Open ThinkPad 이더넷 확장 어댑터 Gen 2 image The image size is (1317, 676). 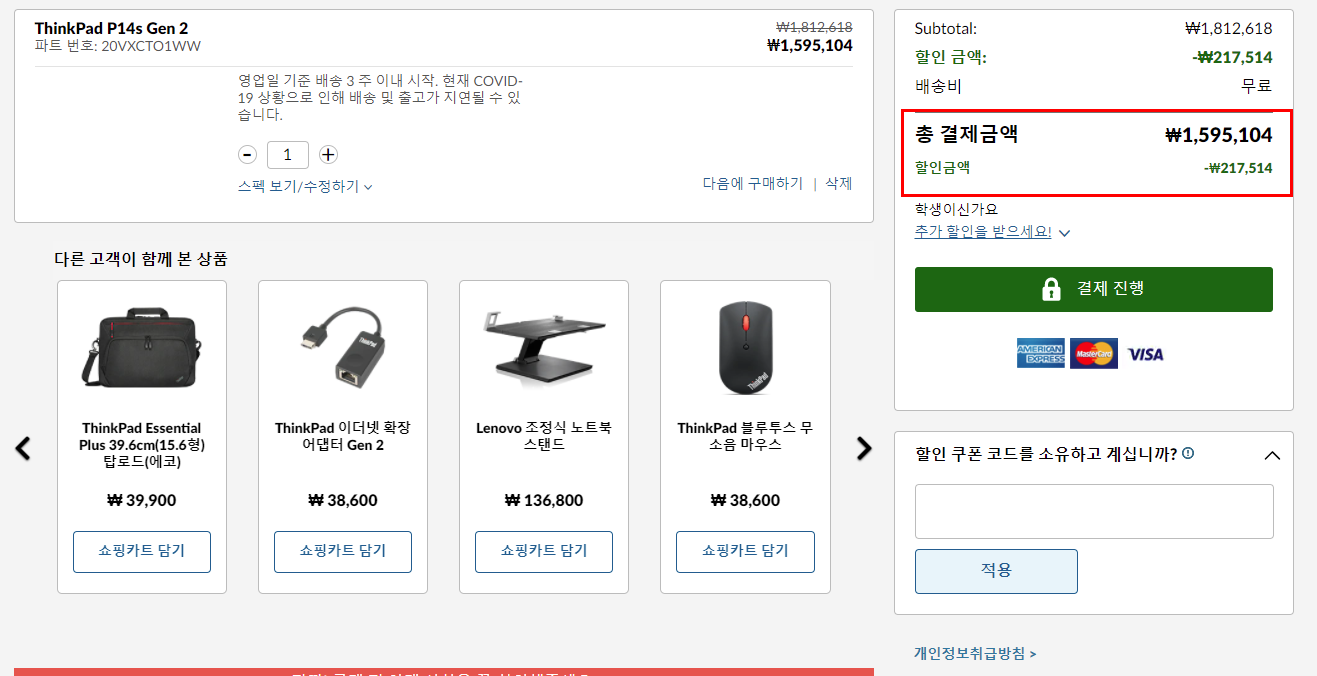(x=342, y=346)
